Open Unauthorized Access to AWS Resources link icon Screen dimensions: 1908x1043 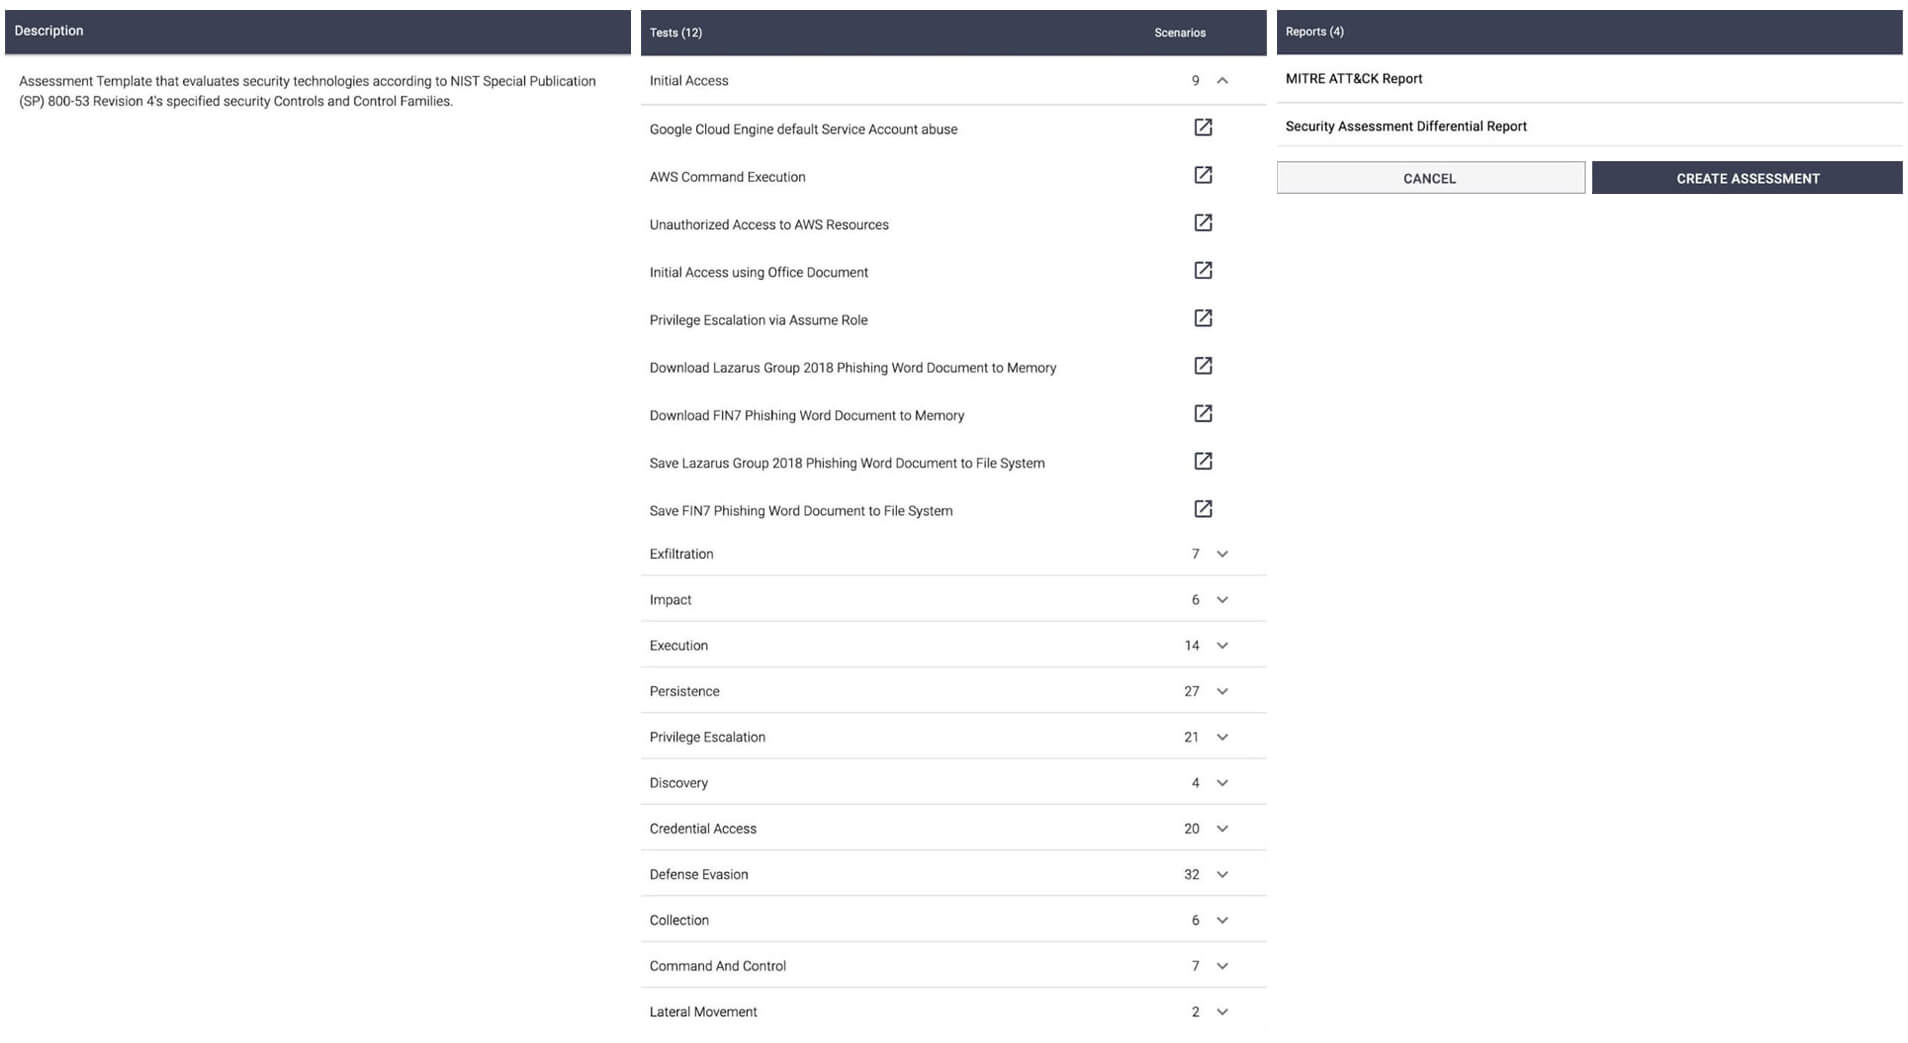point(1203,223)
